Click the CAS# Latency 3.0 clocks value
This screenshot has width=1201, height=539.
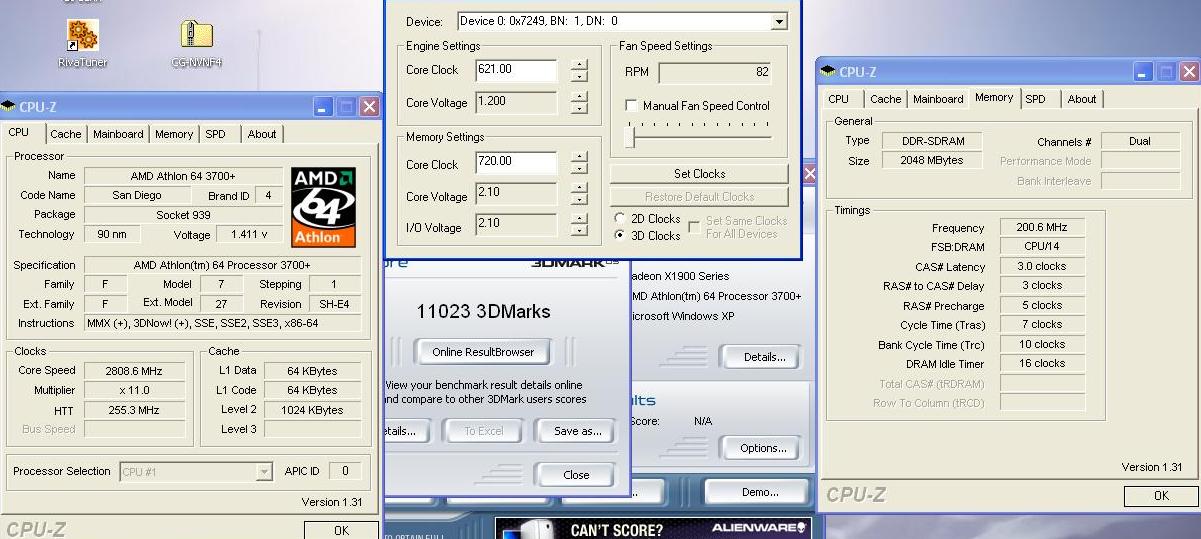tap(1042, 267)
